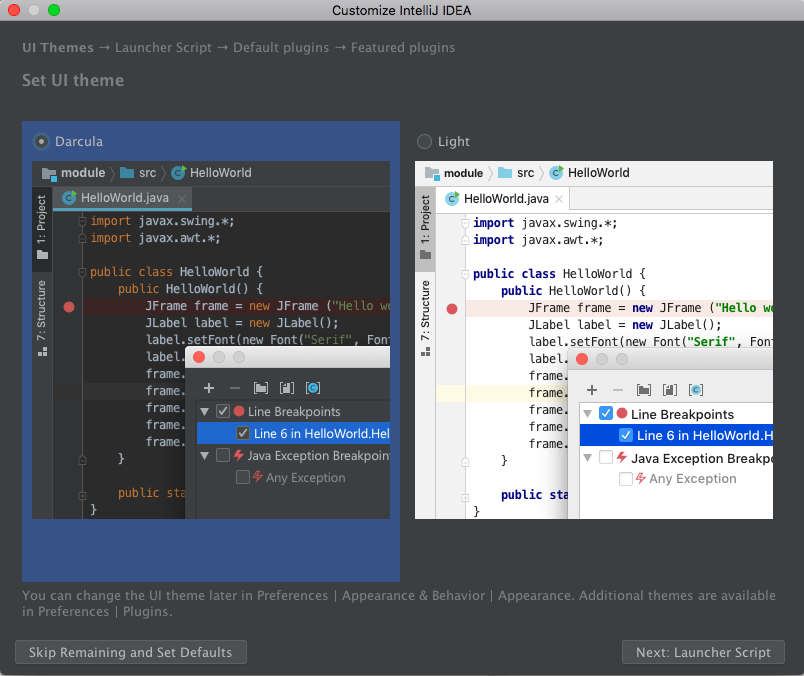This screenshot has width=804, height=676.
Task: Fold import block in Darcula preview gutter
Action: (x=82, y=221)
